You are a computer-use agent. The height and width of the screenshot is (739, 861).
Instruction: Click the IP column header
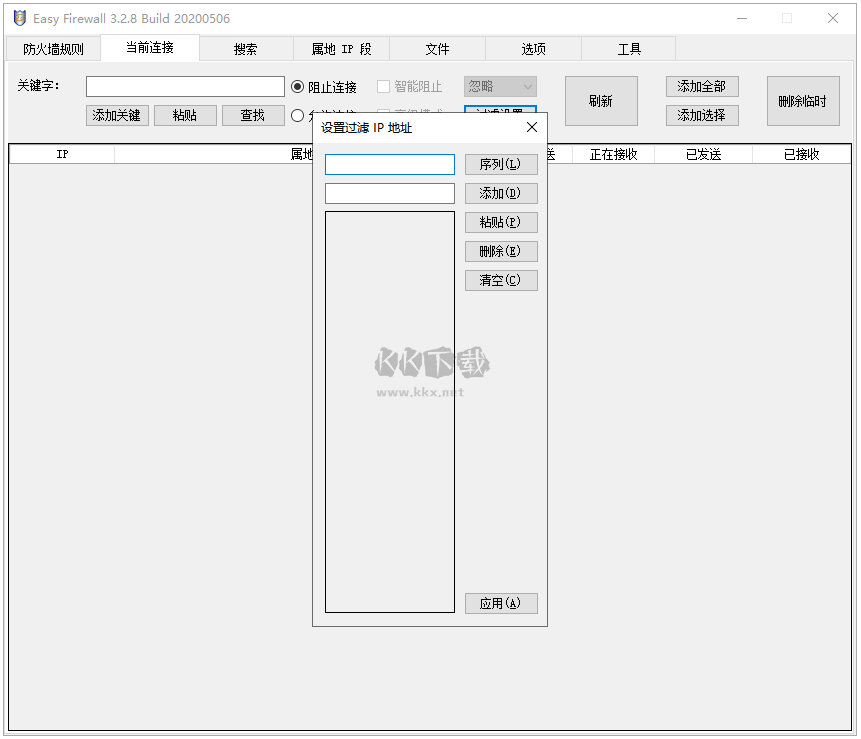pyautogui.click(x=60, y=154)
